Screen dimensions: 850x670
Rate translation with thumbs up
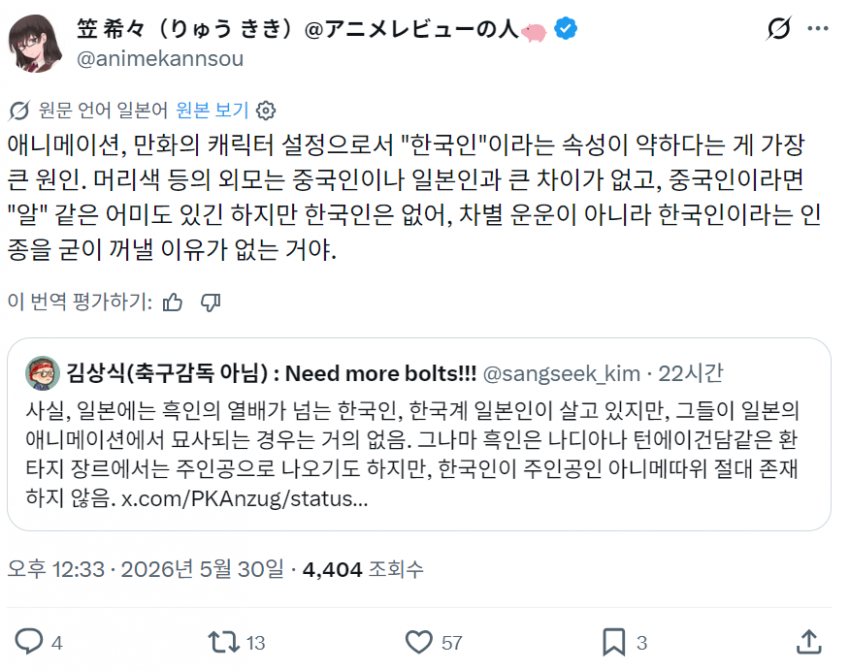coord(172,302)
